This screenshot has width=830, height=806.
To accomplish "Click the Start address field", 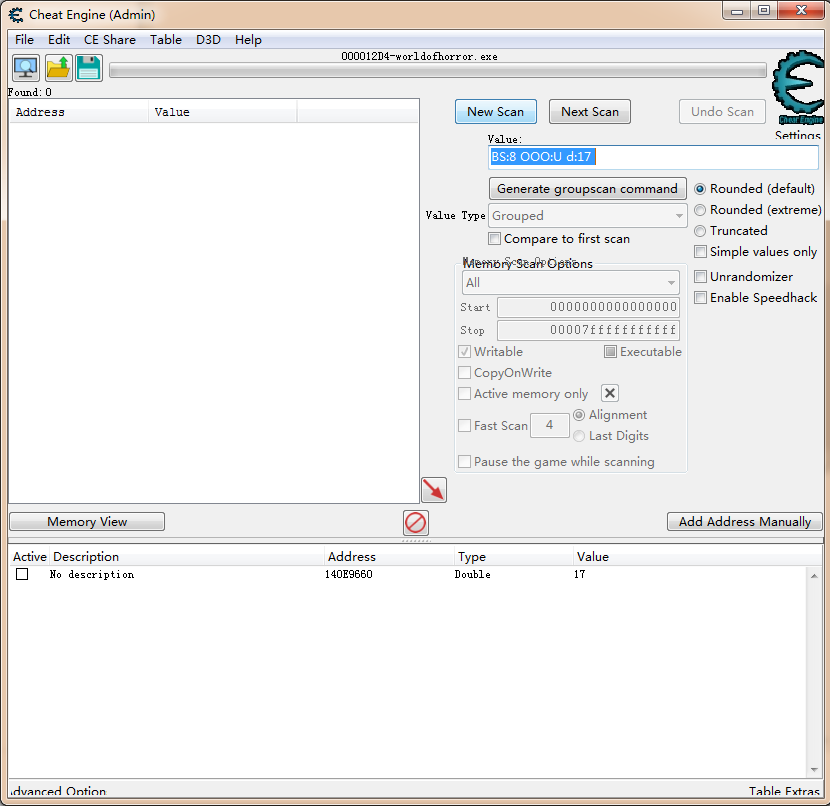I will (588, 307).
